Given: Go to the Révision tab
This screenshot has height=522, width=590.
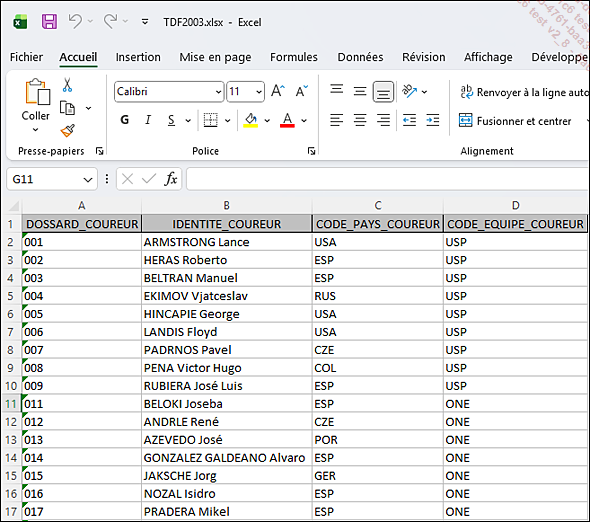Looking at the screenshot, I should pos(424,57).
